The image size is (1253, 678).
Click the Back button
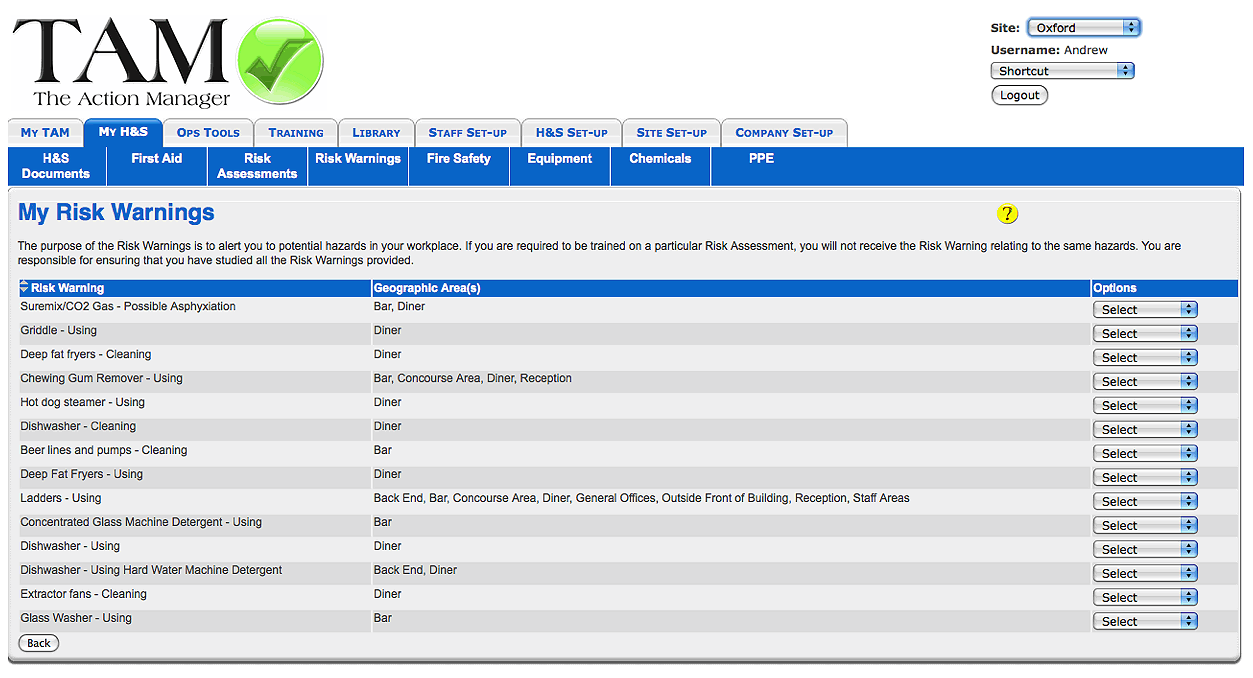click(x=39, y=643)
